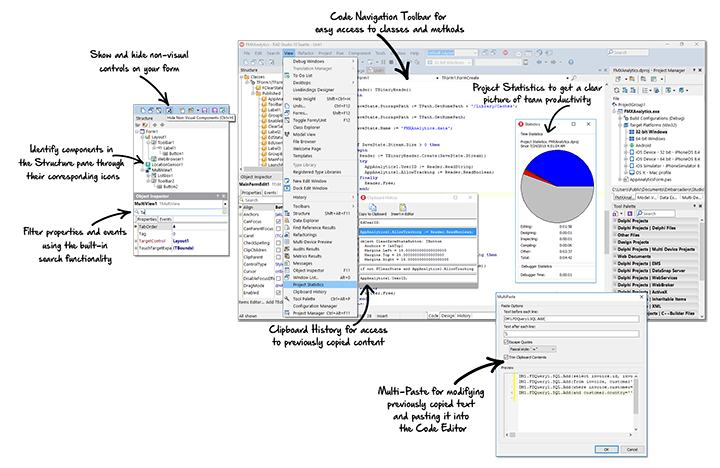
Task: Select Configuration Manager in View menu
Action: point(321,306)
